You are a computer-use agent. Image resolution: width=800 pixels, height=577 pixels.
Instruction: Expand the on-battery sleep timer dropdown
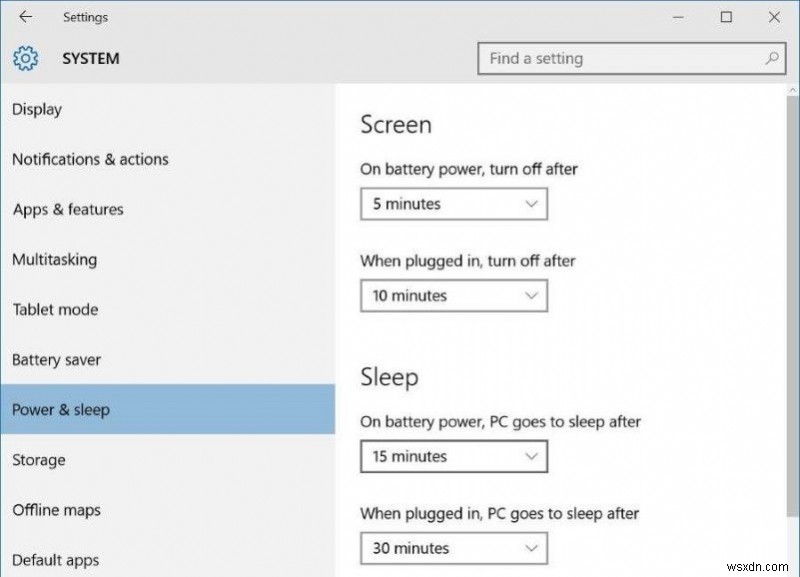[x=453, y=456]
